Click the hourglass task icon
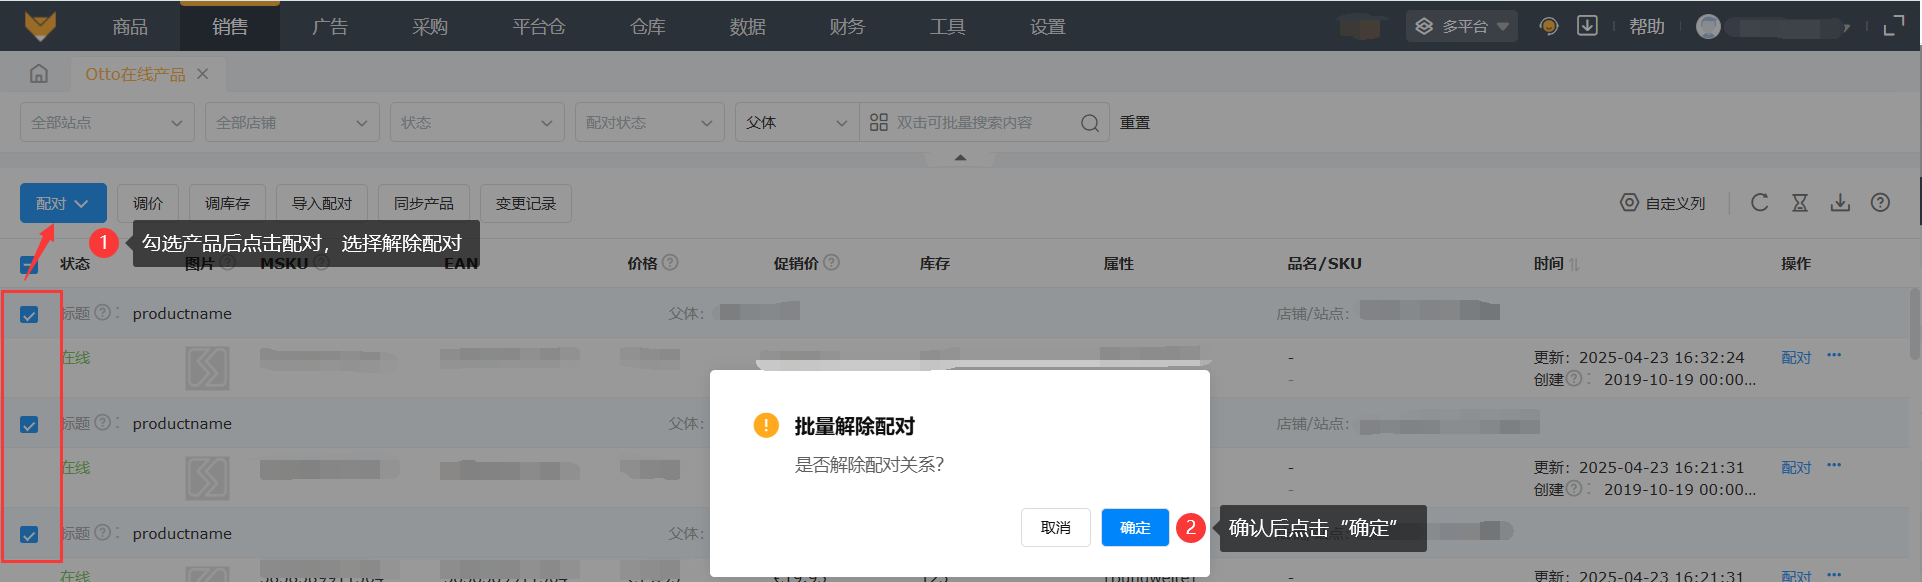Image resolution: width=1922 pixels, height=582 pixels. tap(1799, 203)
